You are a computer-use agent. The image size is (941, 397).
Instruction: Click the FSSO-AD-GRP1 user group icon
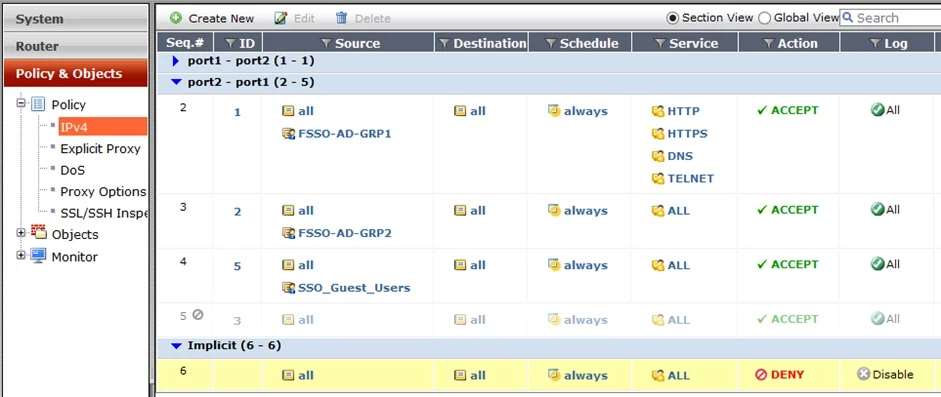(x=288, y=134)
